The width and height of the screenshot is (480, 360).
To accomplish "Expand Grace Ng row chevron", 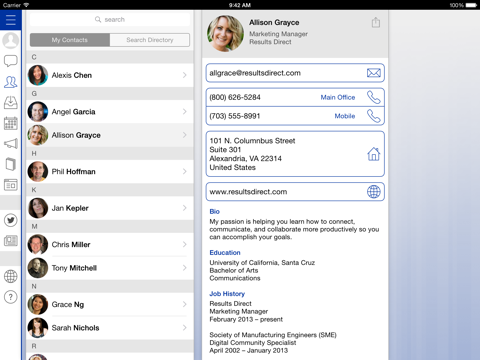I will coord(185,304).
